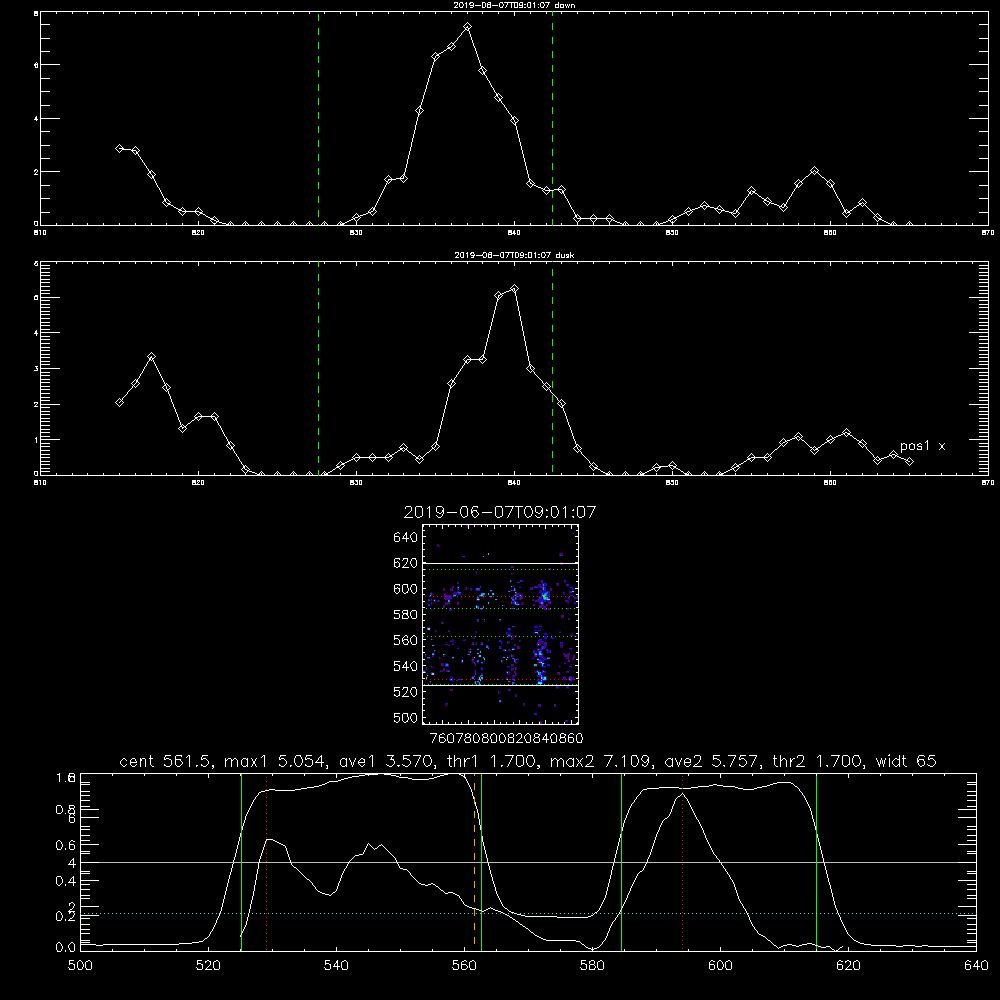
Task: Click the first diamond data point in the dawn plot
Action: click(119, 148)
